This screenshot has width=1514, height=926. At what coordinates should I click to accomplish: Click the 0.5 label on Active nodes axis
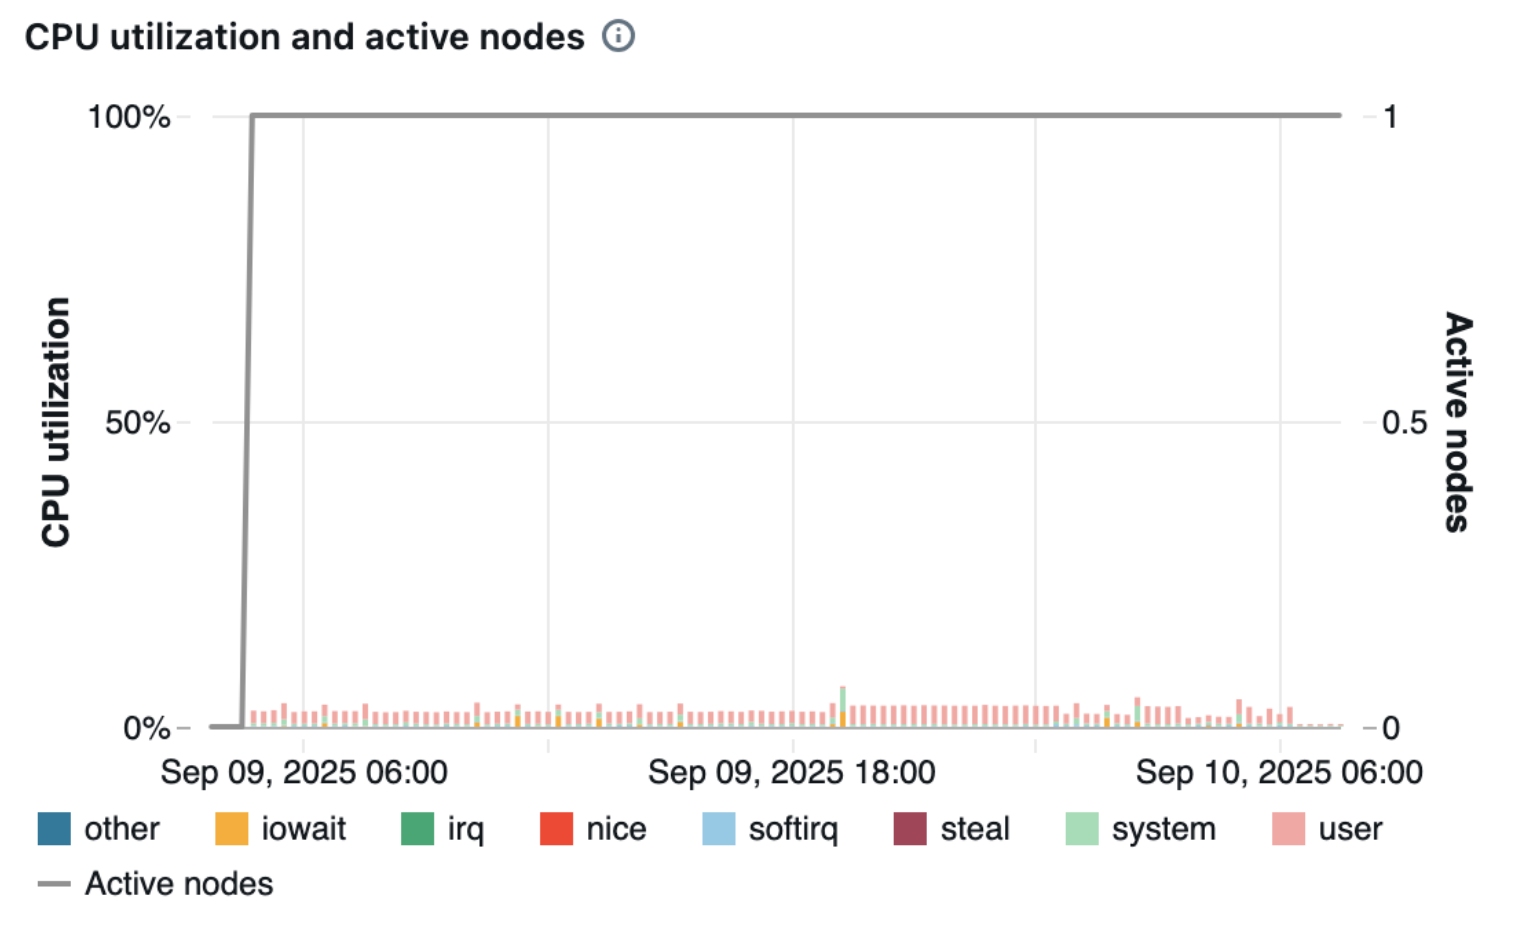(x=1404, y=423)
